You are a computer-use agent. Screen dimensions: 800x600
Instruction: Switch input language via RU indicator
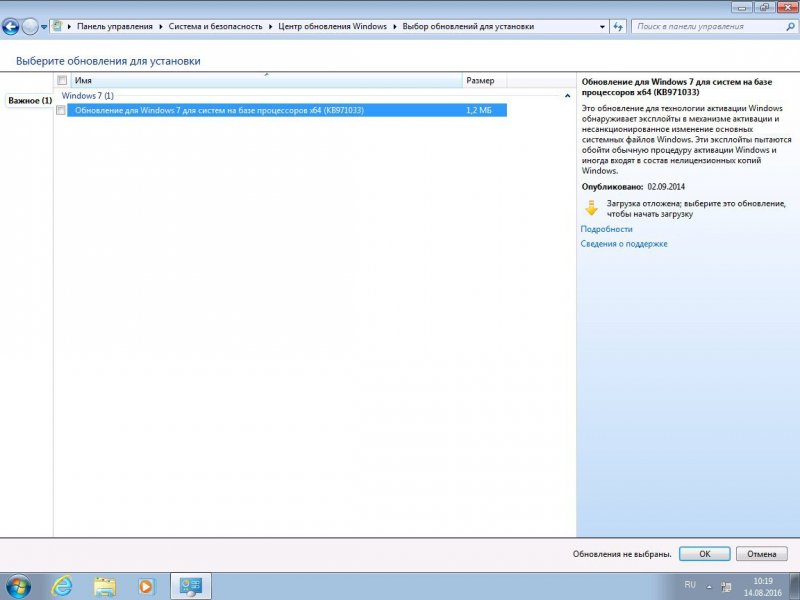tap(690, 585)
